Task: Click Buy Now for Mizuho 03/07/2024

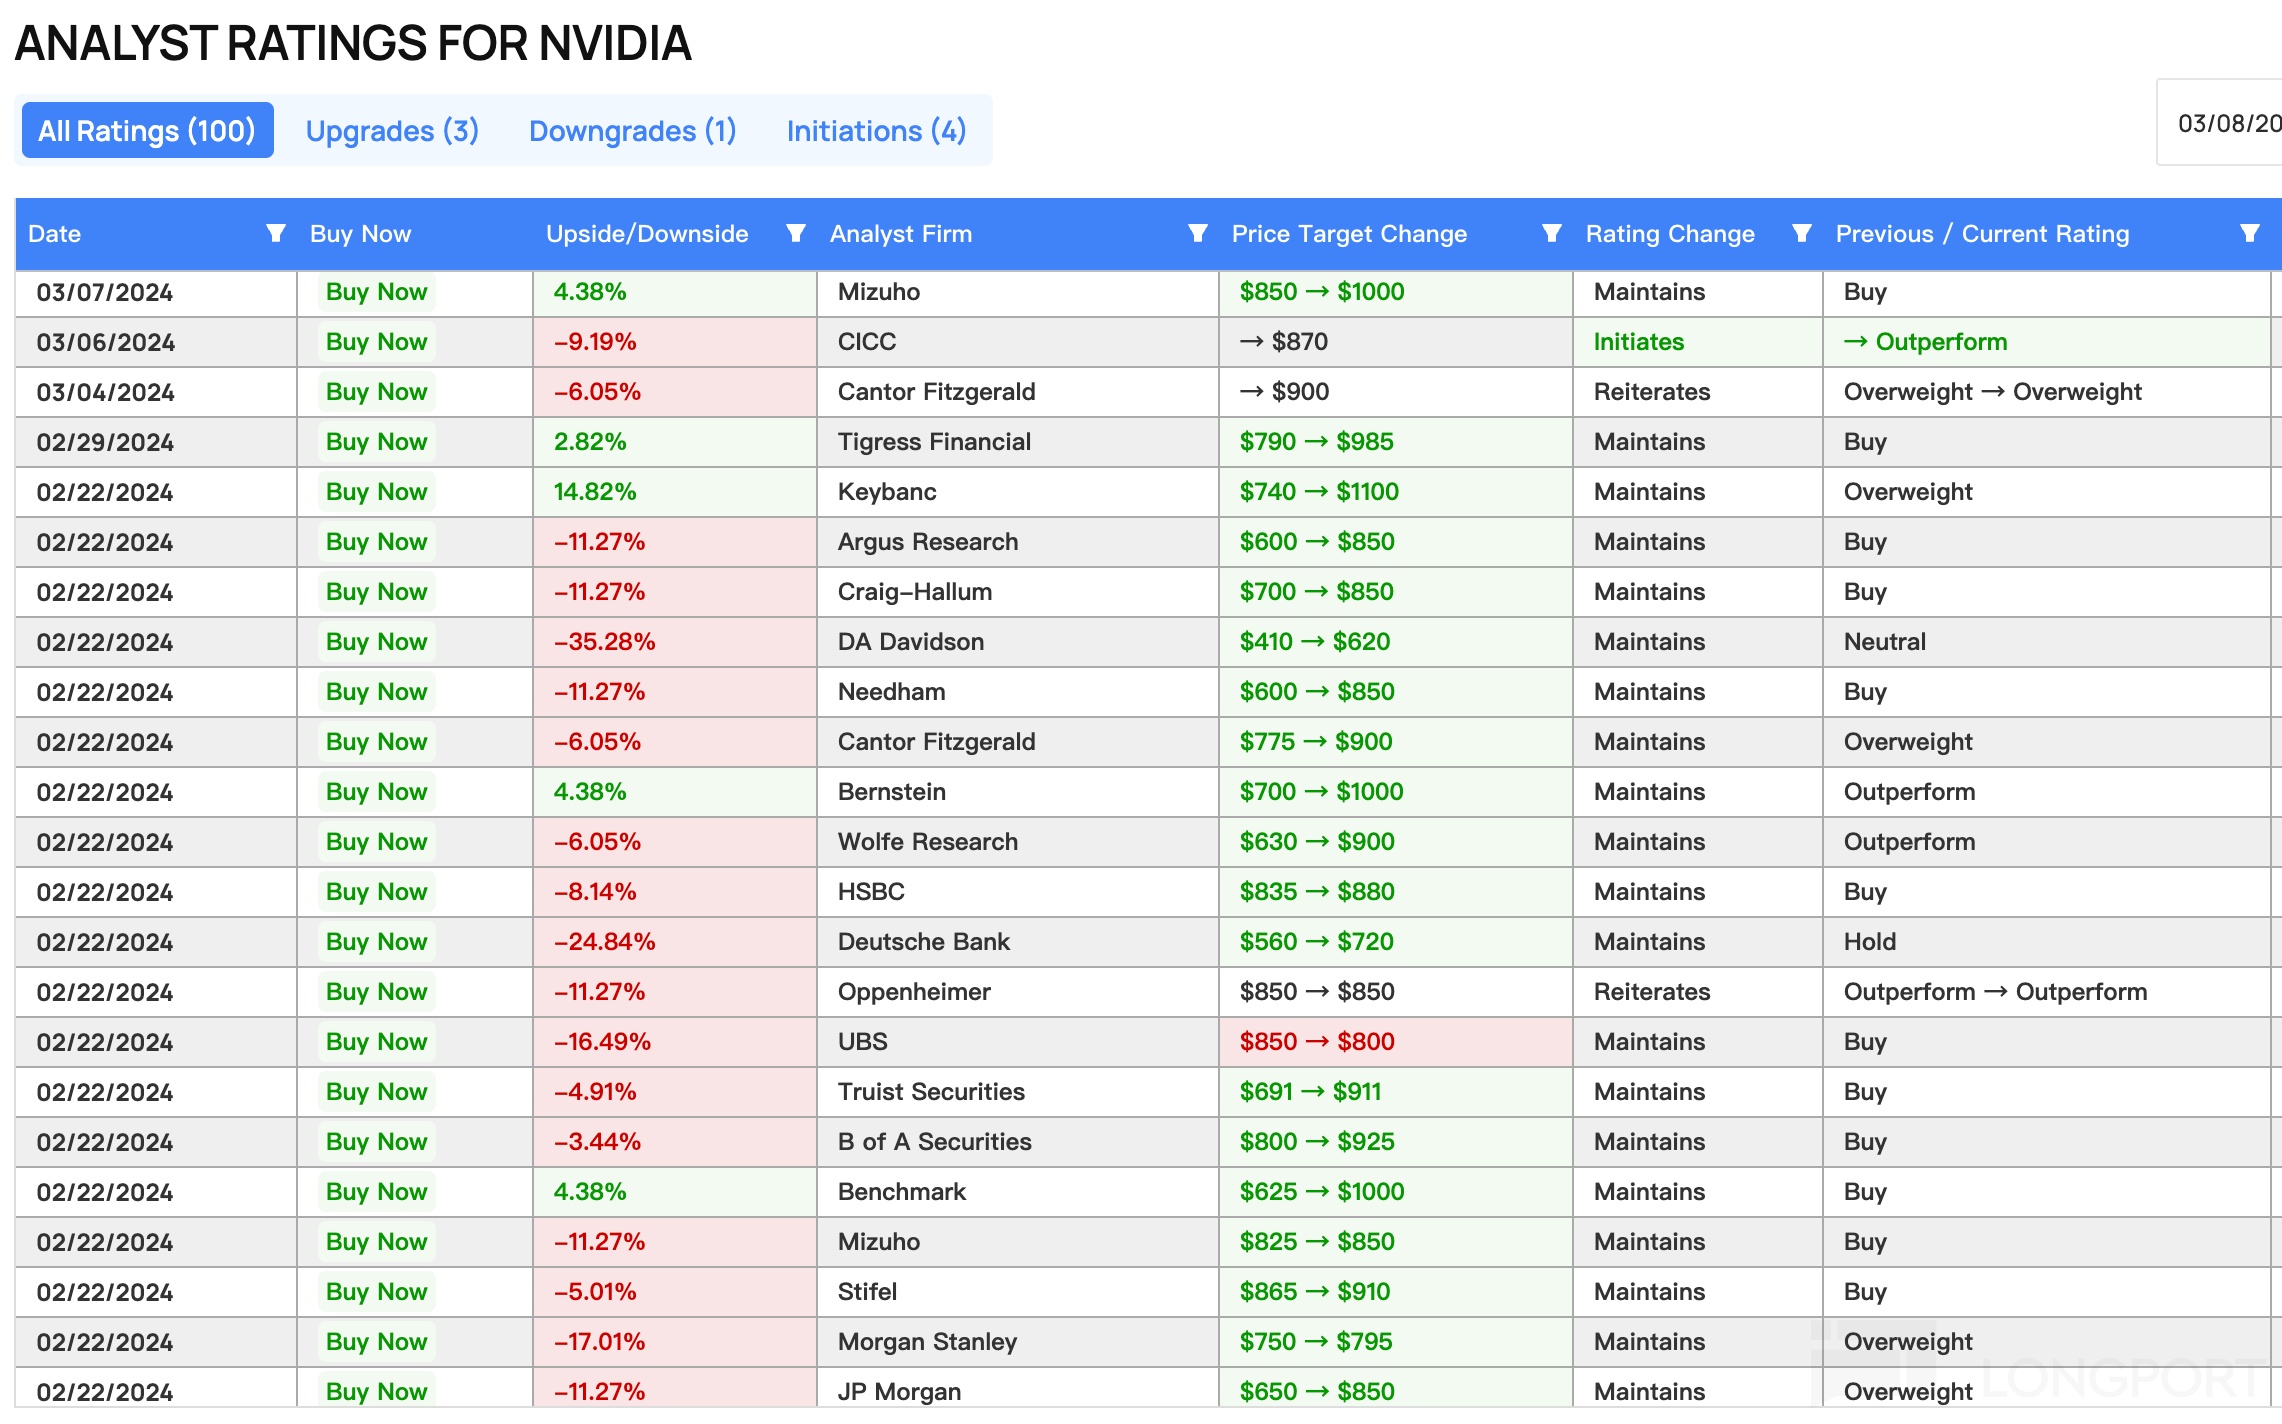Action: tap(376, 292)
